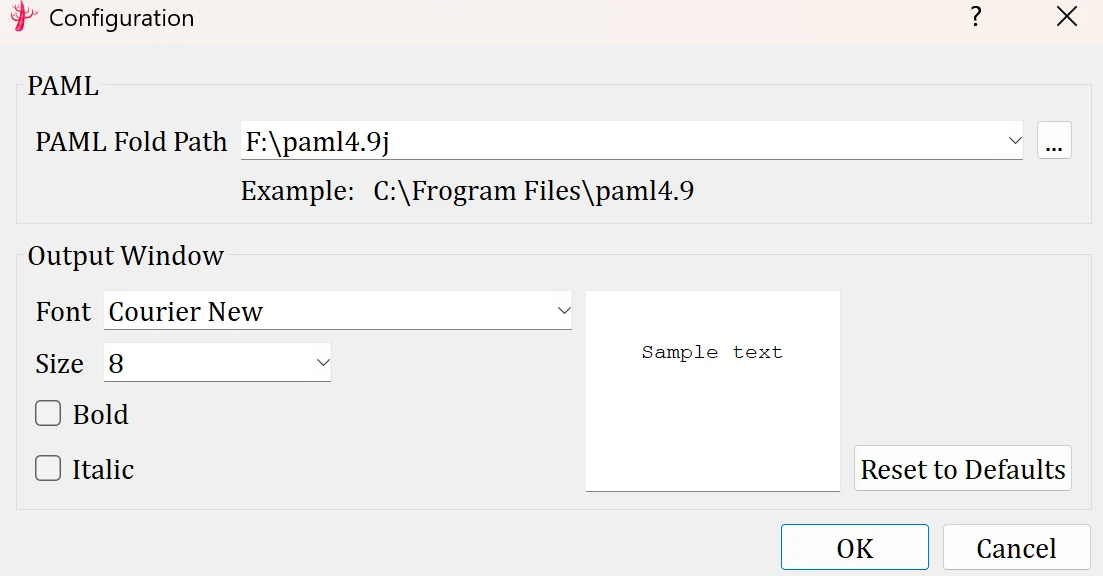The width and height of the screenshot is (1103, 576).
Task: Expand the Font dropdown arrow
Action: (x=562, y=311)
